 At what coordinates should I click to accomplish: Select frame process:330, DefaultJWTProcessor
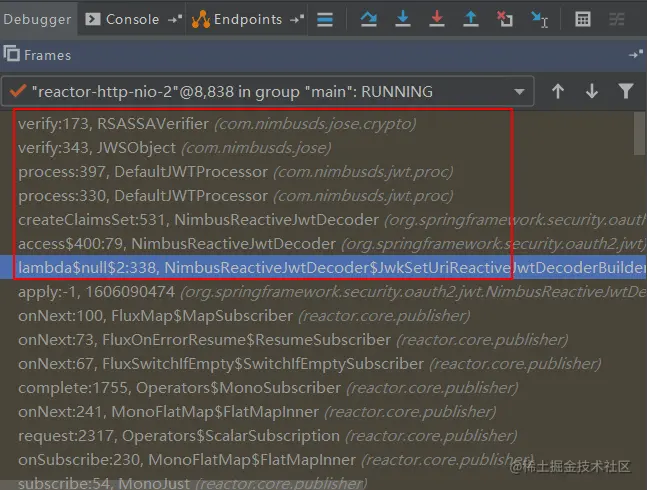coord(316,196)
